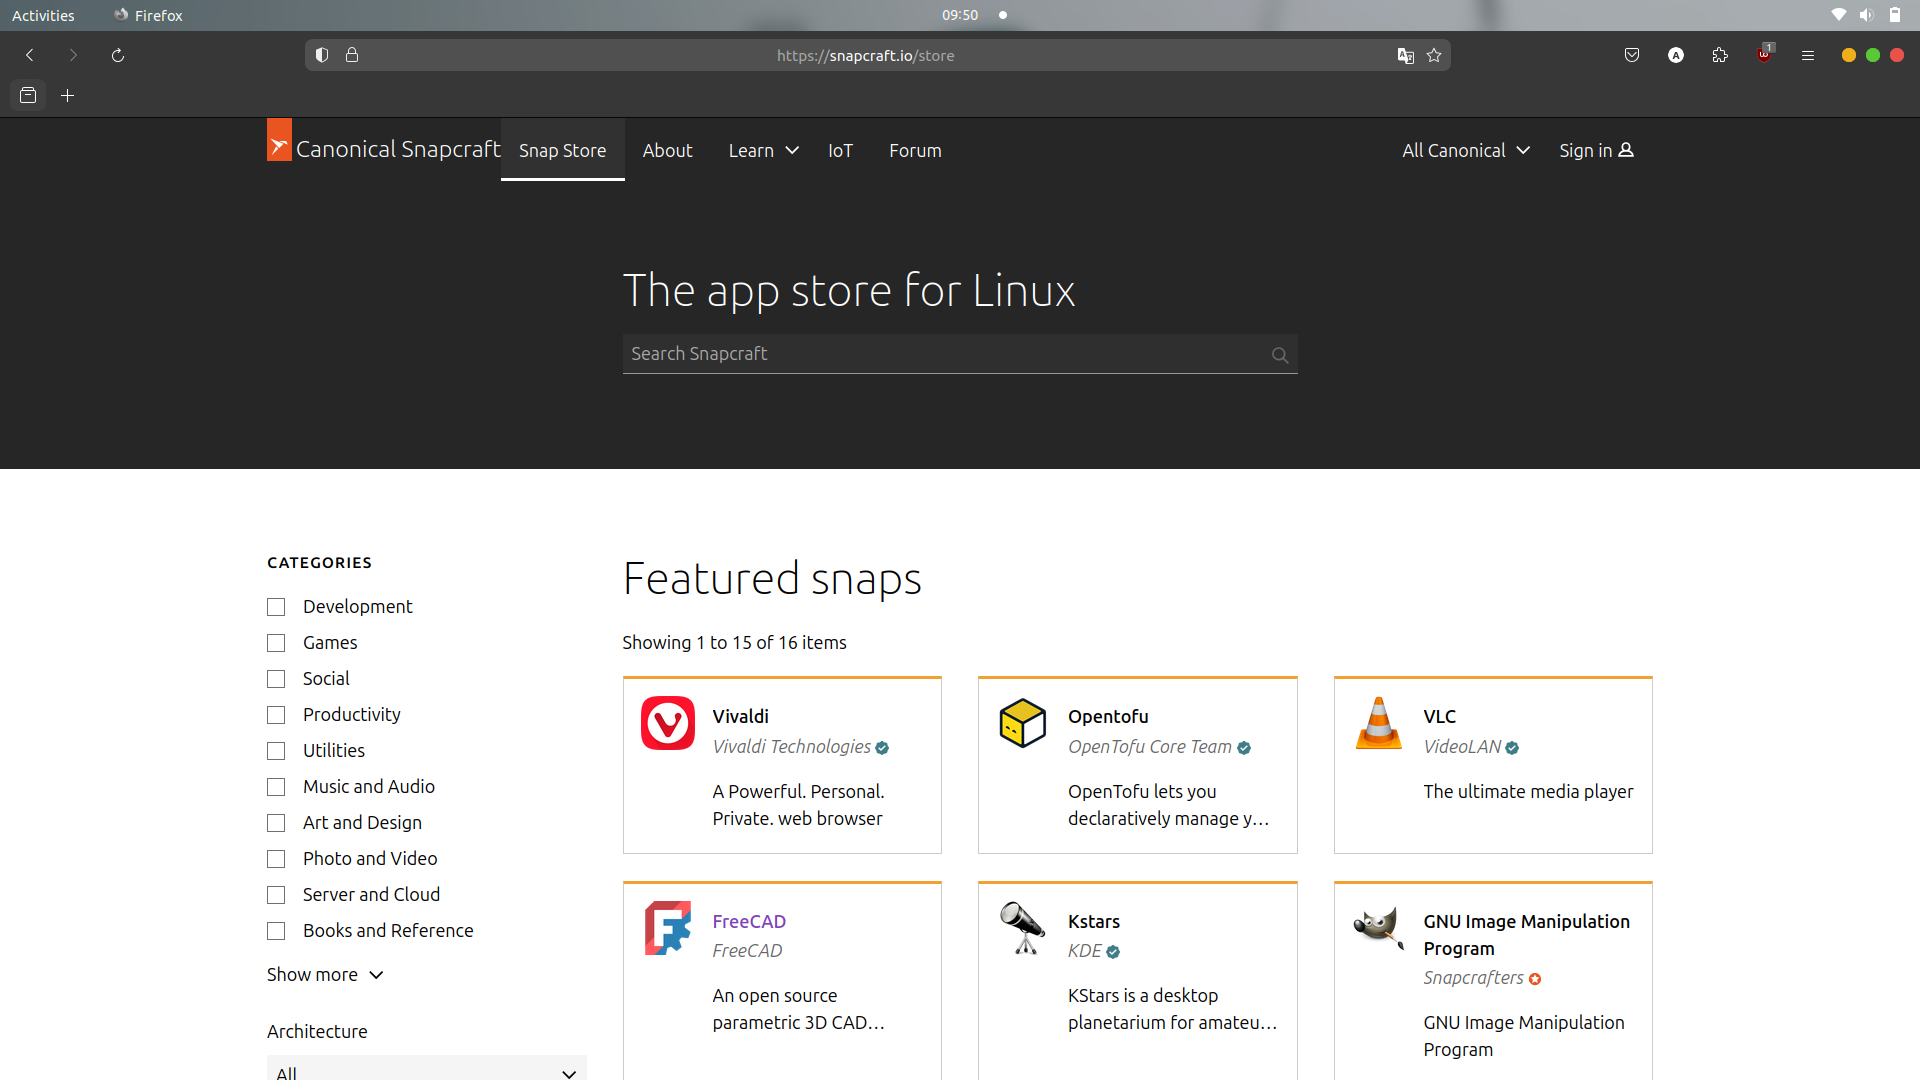Image resolution: width=1920 pixels, height=1080 pixels.
Task: Expand the Learn dropdown menu
Action: (x=763, y=150)
